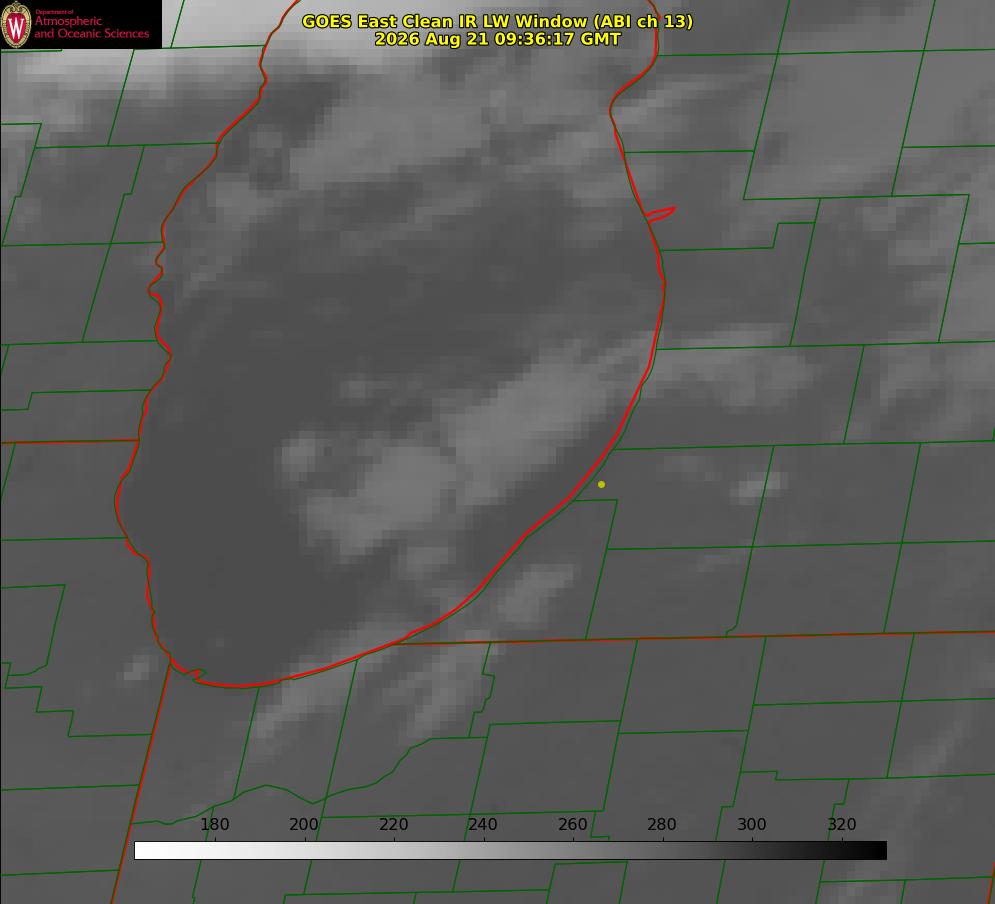Click the UW crest logo
Image resolution: width=995 pixels, height=904 pixels.
click(x=16, y=25)
